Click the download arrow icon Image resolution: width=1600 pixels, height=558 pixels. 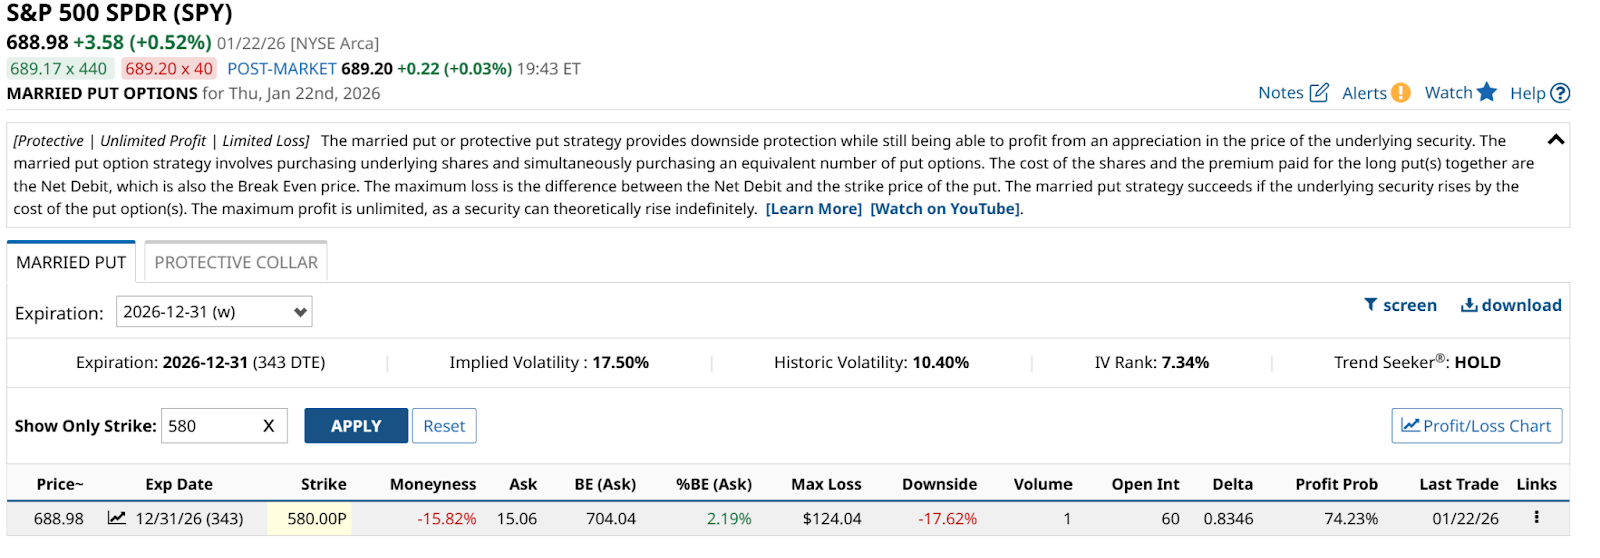click(x=1469, y=305)
